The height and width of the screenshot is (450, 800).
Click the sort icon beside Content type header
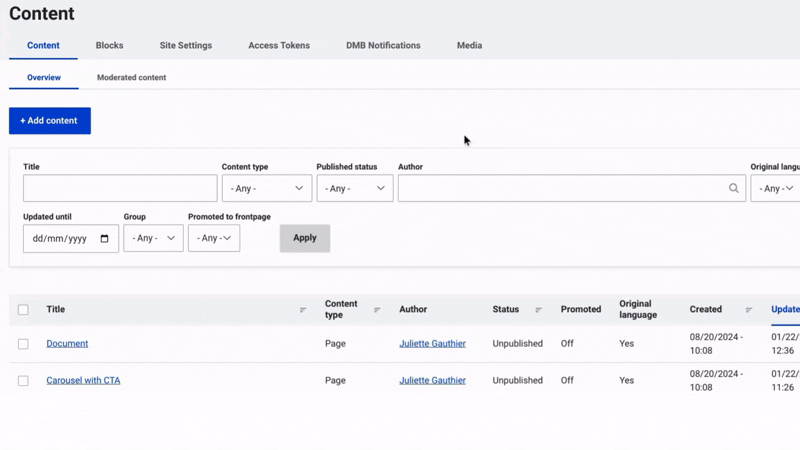click(377, 310)
